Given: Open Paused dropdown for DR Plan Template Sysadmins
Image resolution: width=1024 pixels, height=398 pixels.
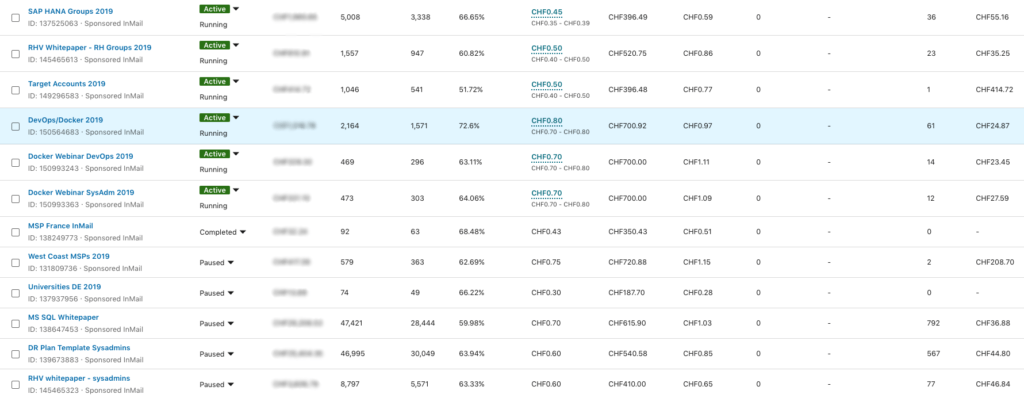Looking at the screenshot, I should coord(230,354).
